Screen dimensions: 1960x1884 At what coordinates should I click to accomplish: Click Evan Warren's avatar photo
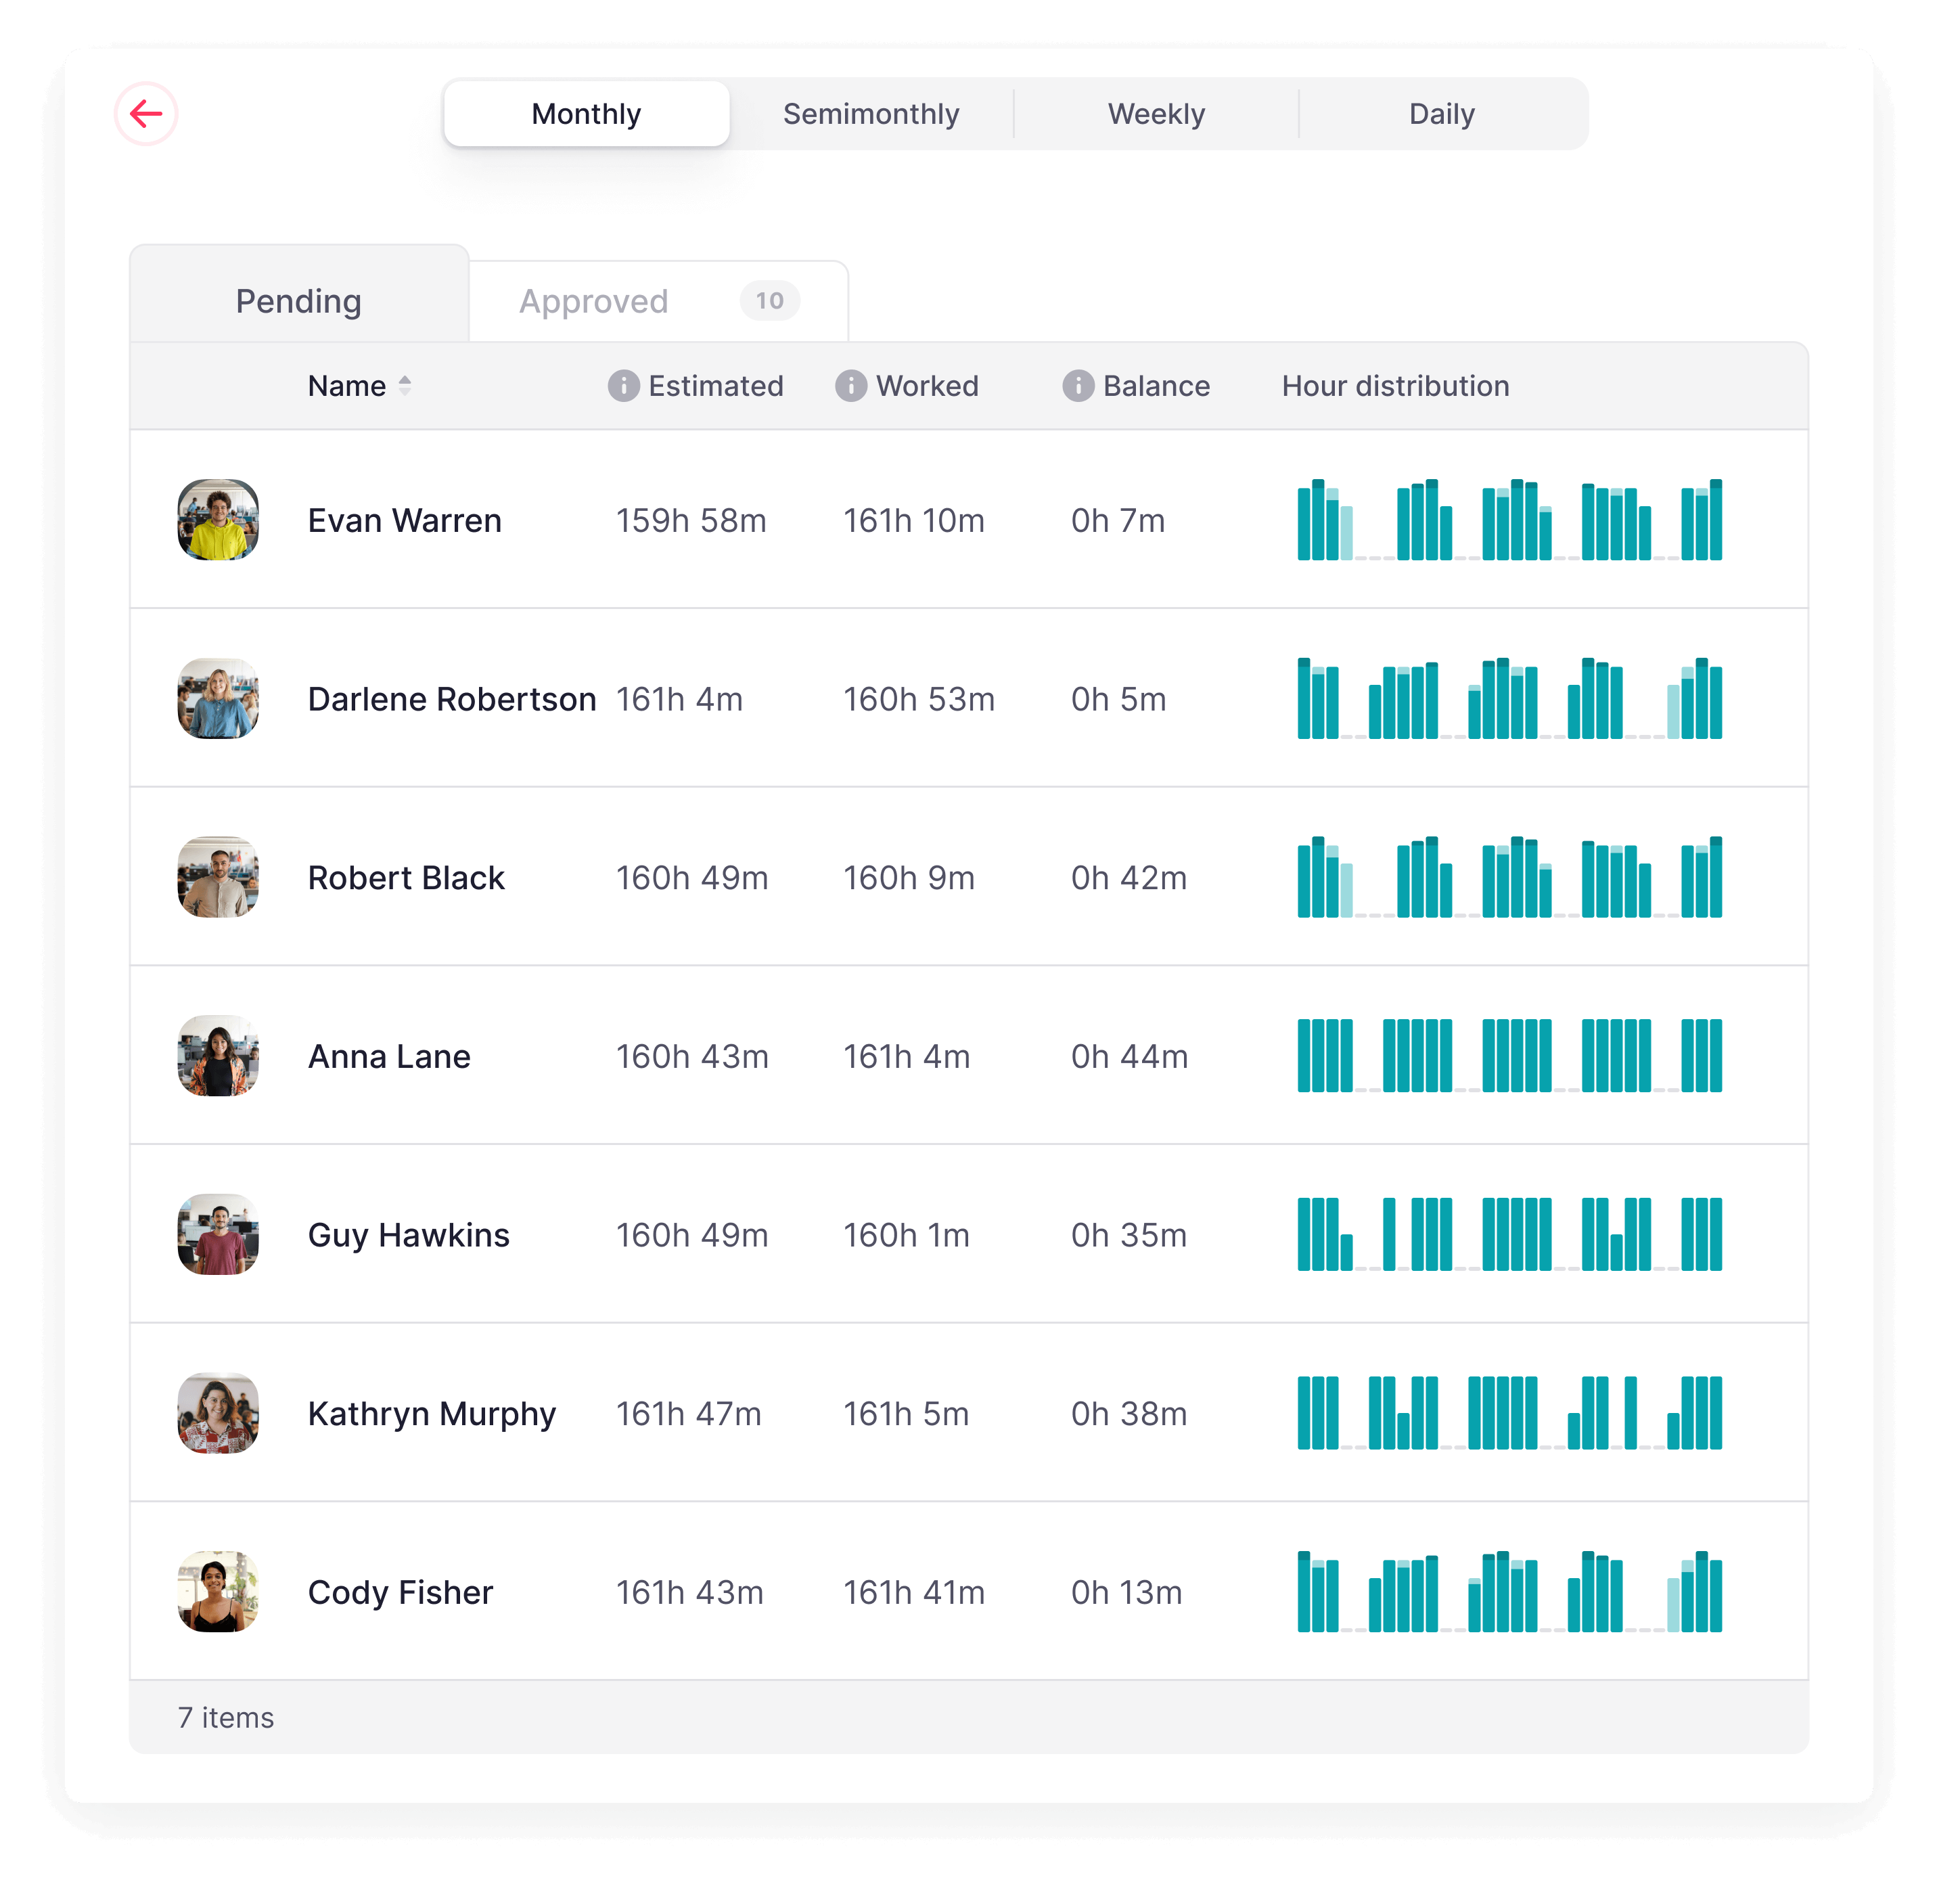tap(218, 520)
